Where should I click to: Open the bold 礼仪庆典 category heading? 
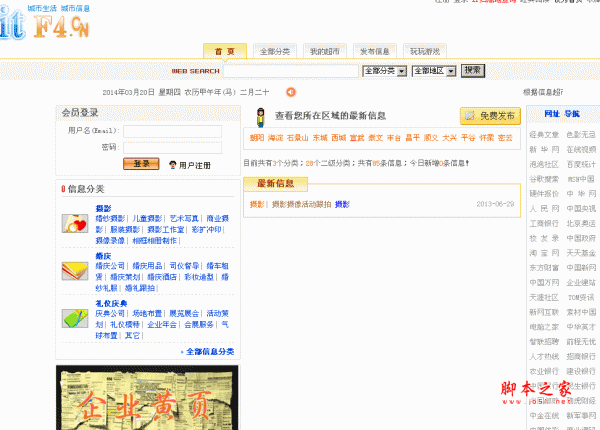111,303
